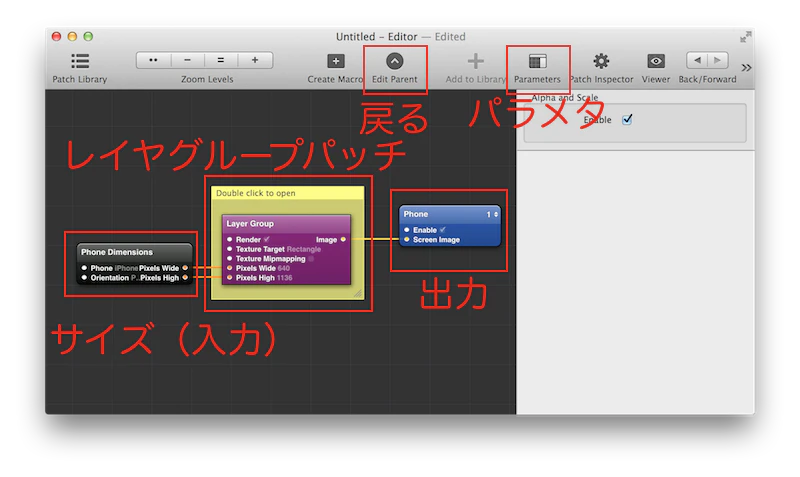This screenshot has width=800, height=477.
Task: Click the Zoom Levels toolbar label
Action: coord(207,79)
